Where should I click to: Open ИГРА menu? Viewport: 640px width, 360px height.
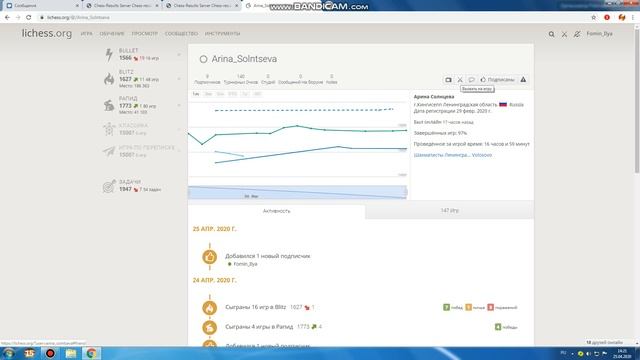(x=87, y=34)
